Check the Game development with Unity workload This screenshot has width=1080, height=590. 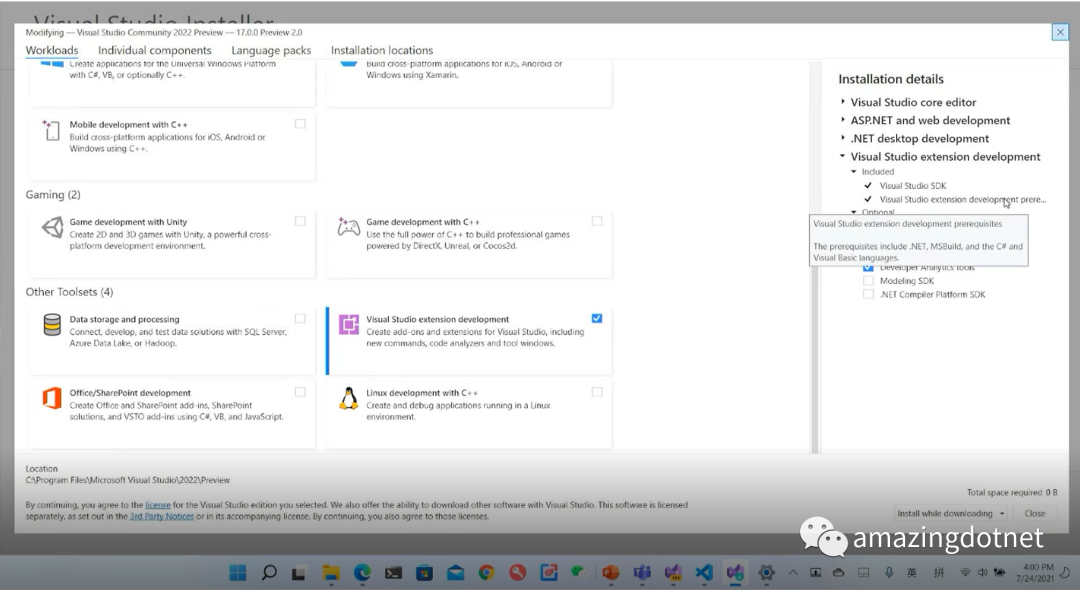300,221
